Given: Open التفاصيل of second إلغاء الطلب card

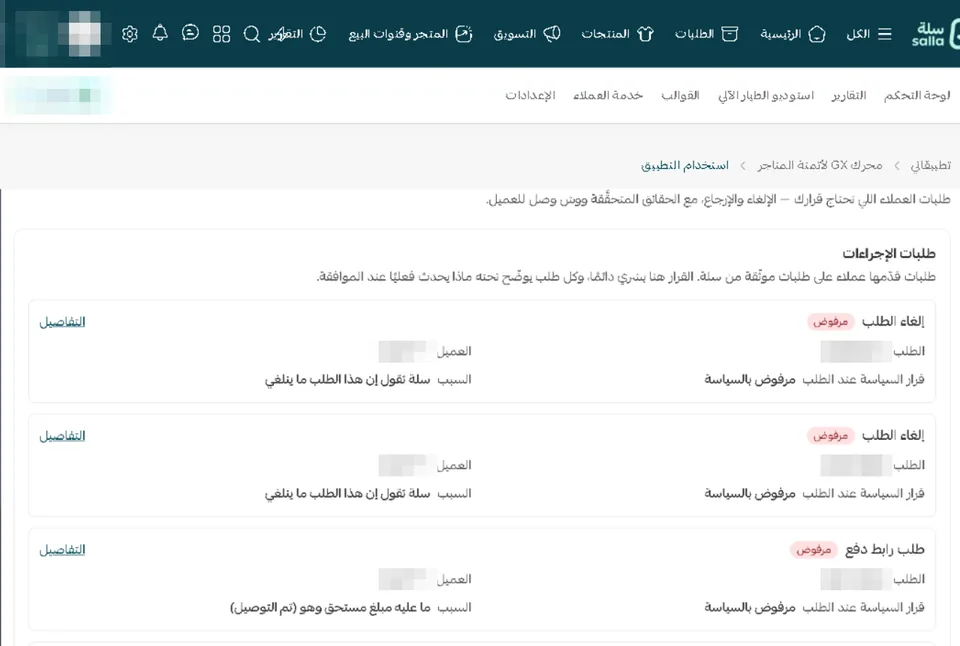Looking at the screenshot, I should tap(62, 436).
